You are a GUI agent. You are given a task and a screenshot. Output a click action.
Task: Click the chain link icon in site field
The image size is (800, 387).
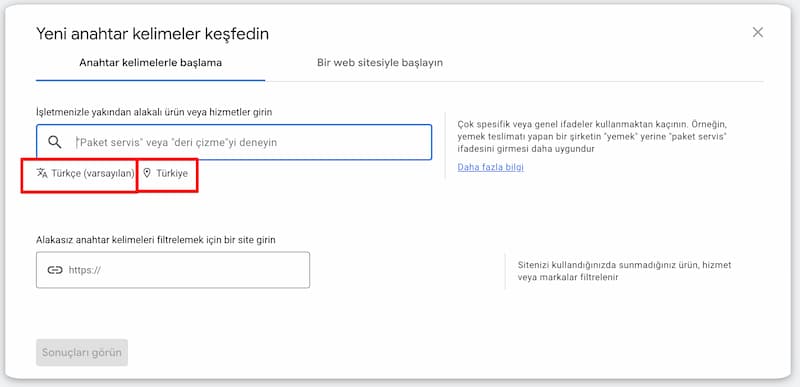tap(55, 270)
